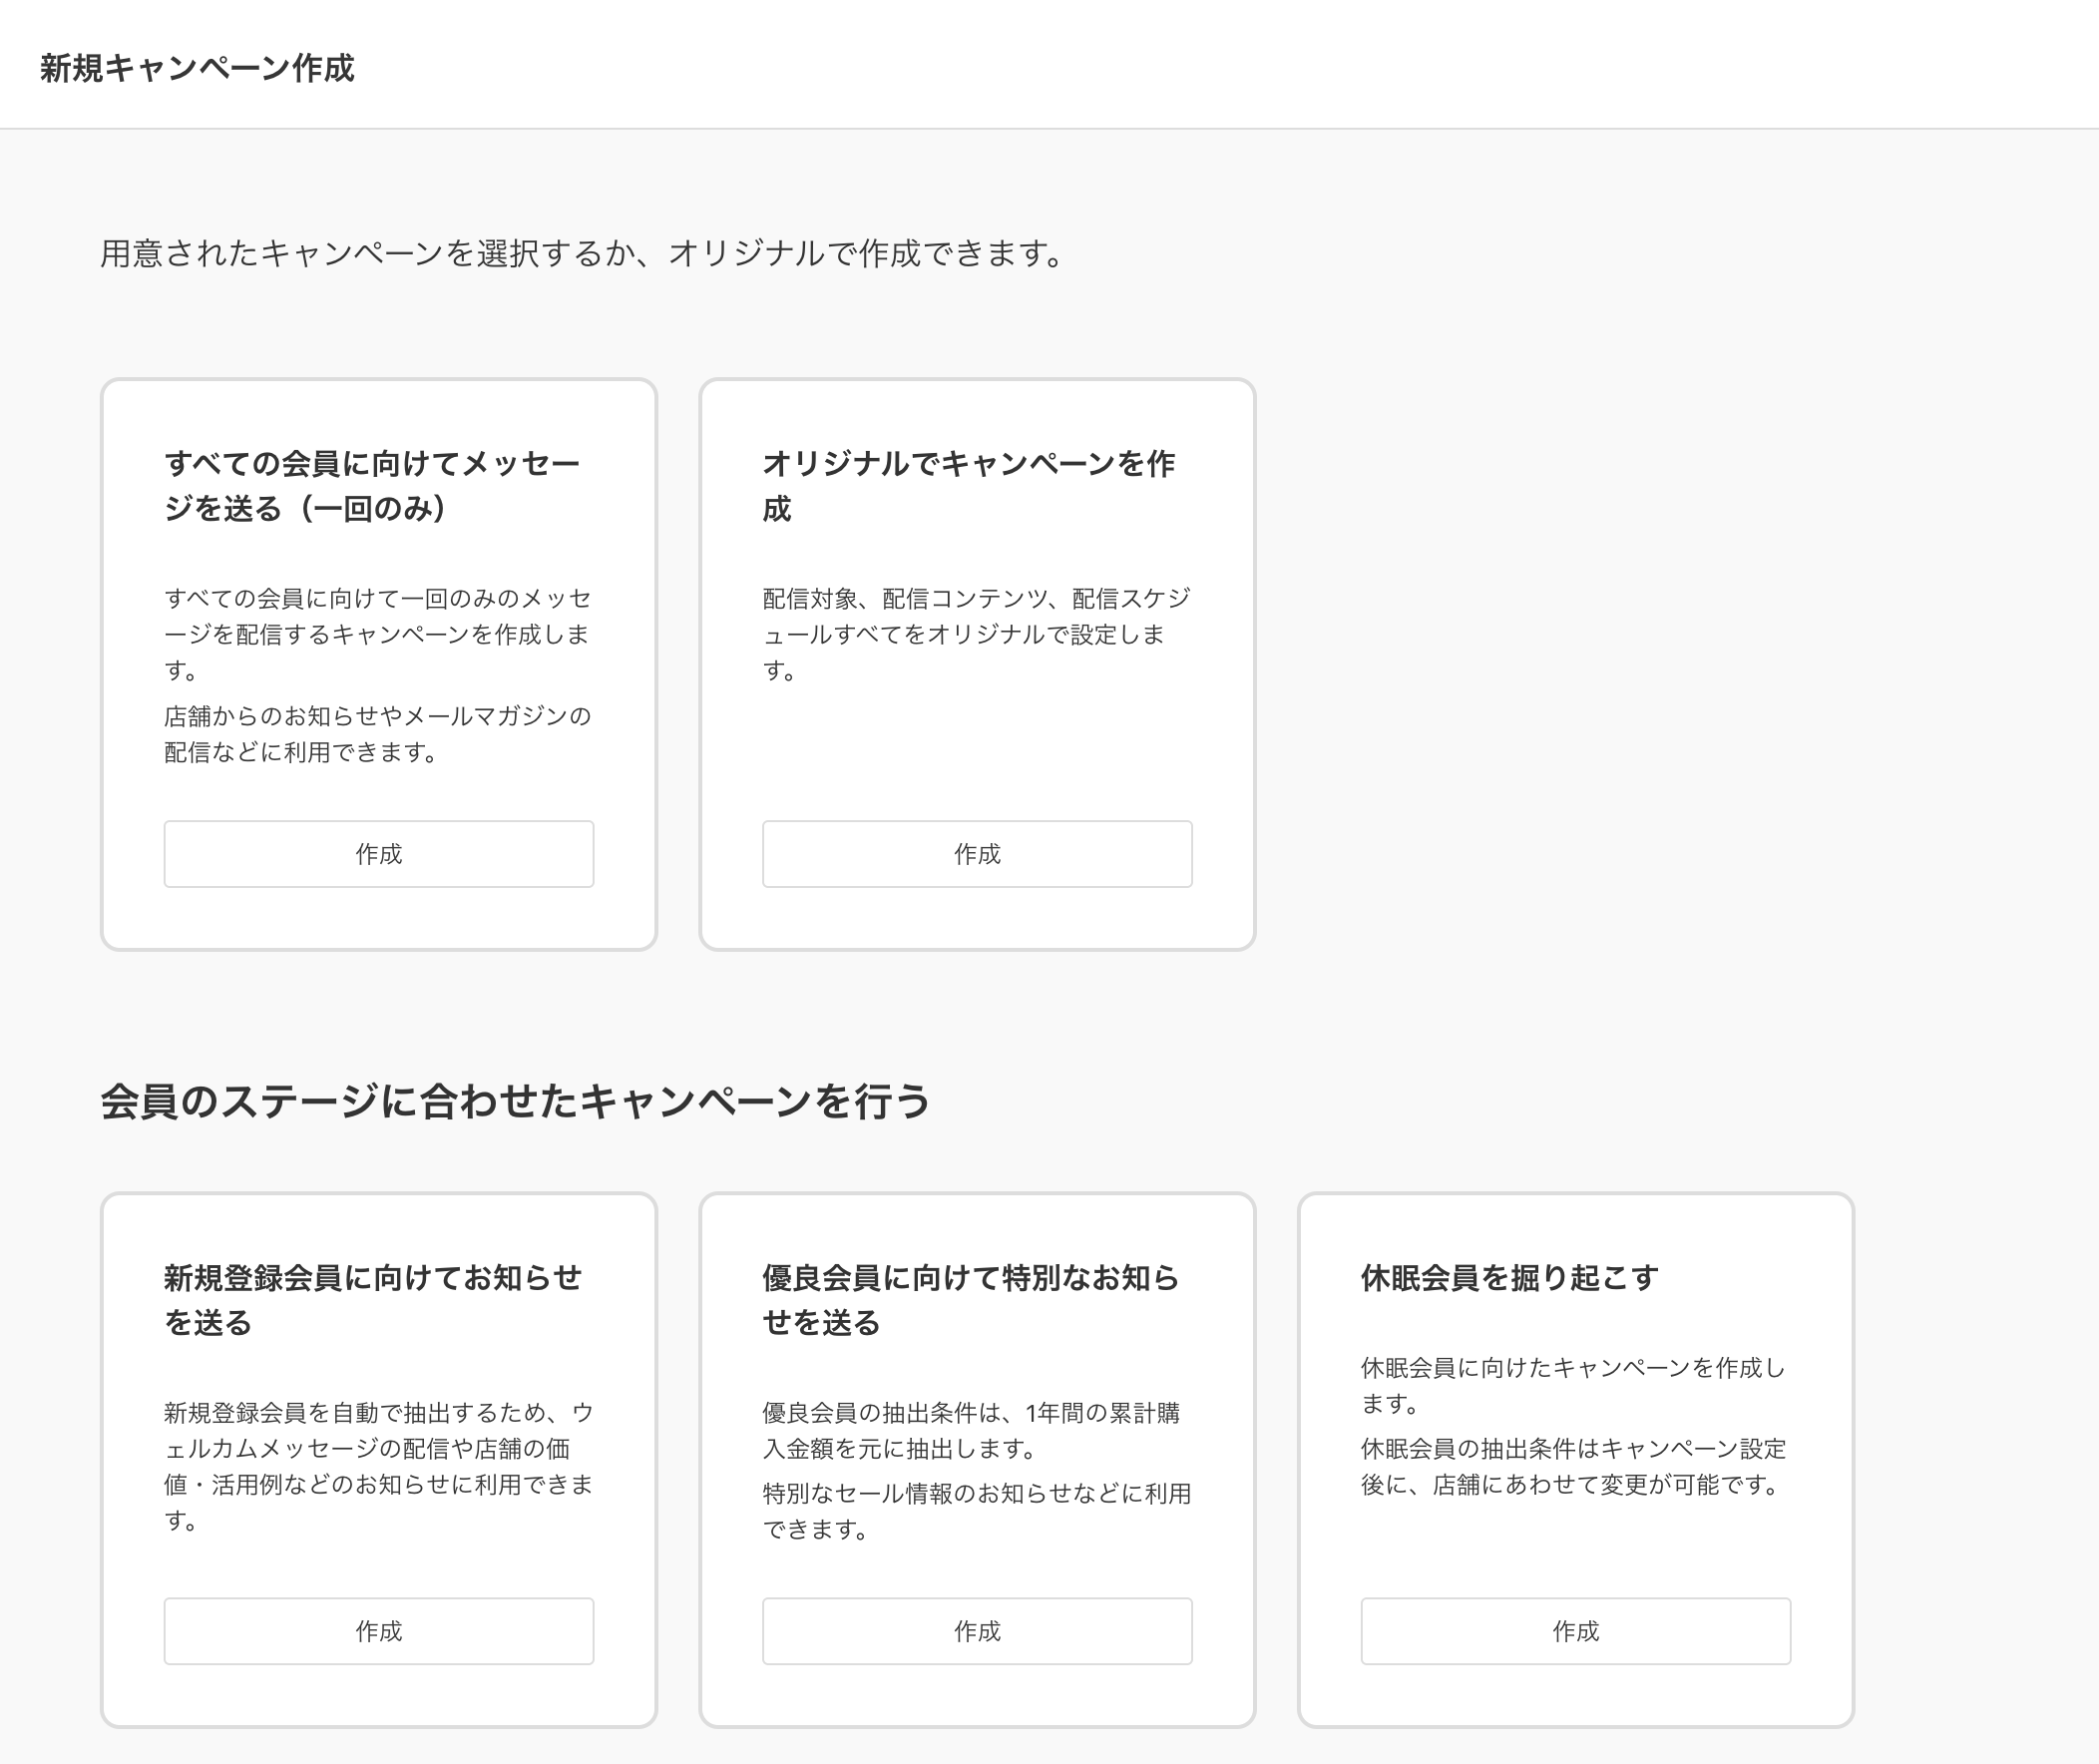
Task: Click the 新規キャンペーン作成 page header
Action: [x=197, y=68]
